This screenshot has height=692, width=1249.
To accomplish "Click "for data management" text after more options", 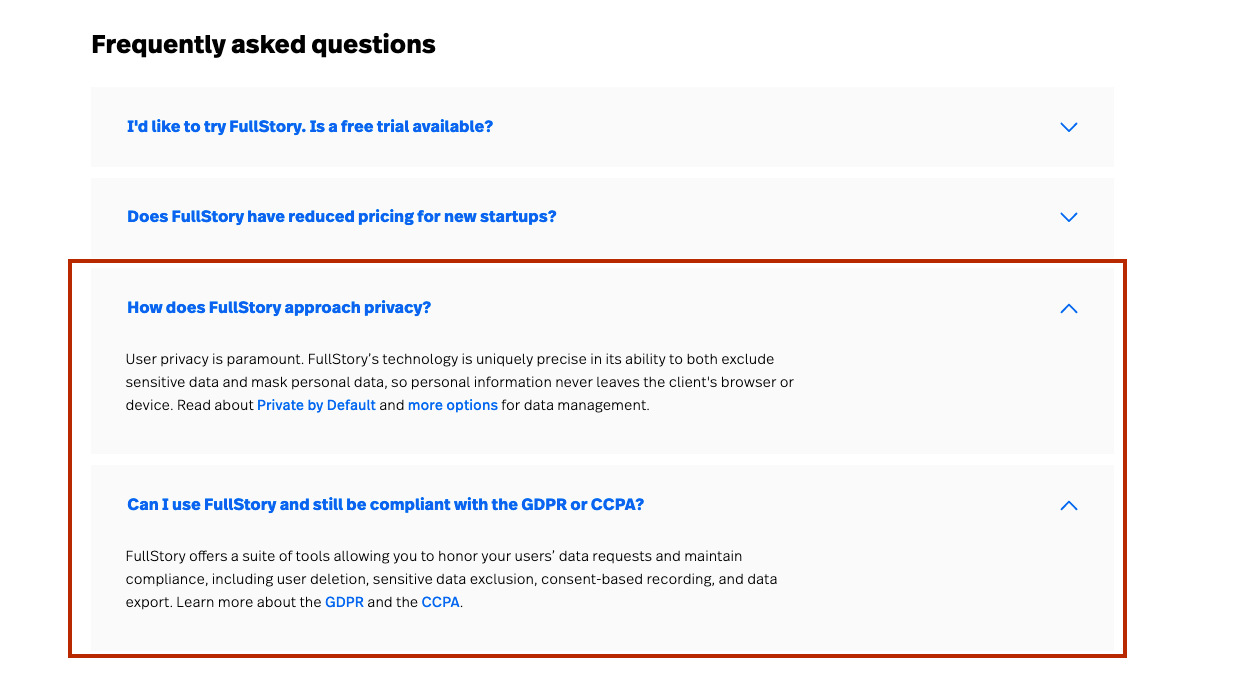I will [x=575, y=405].
